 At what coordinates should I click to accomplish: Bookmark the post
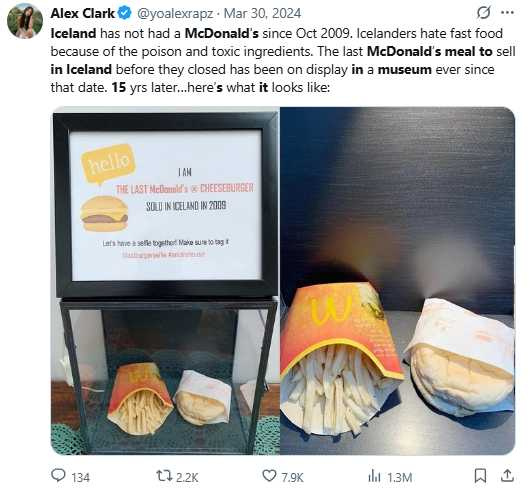[480, 476]
